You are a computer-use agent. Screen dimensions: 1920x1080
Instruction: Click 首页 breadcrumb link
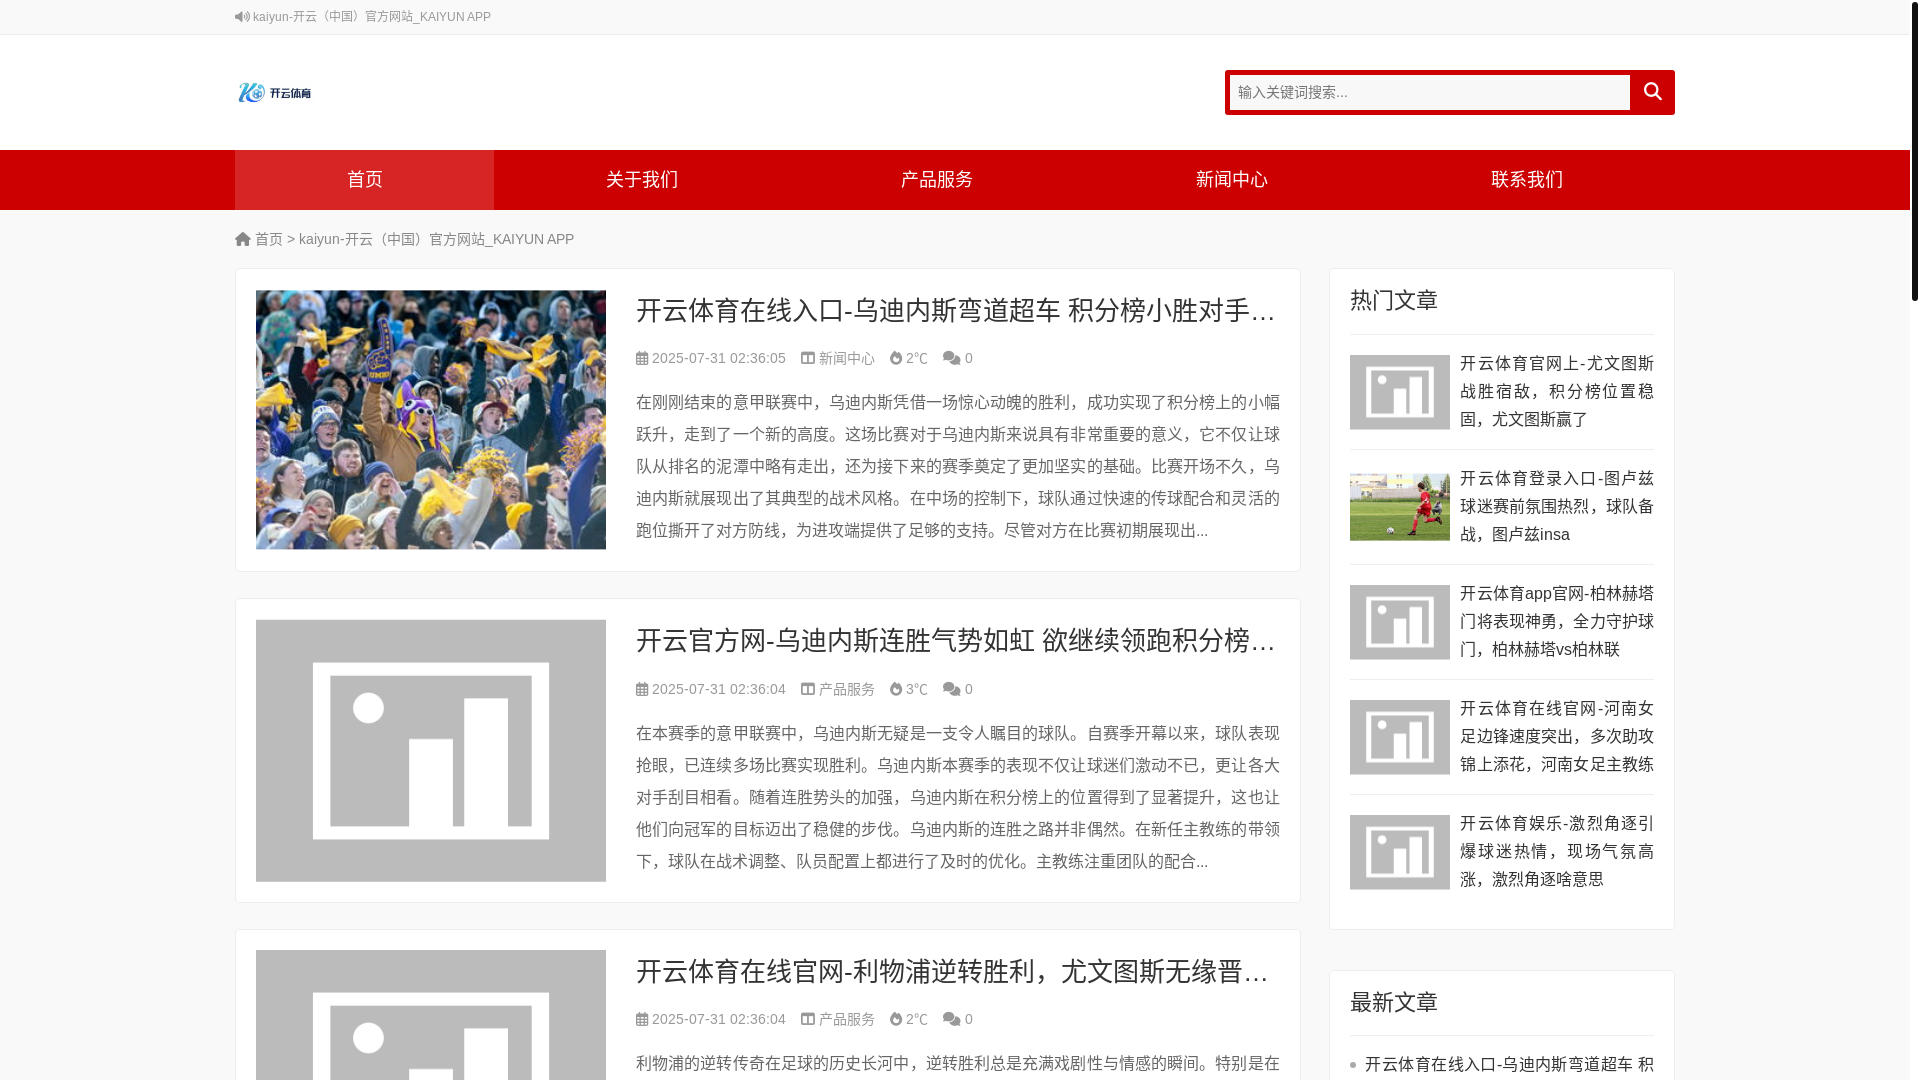click(x=269, y=239)
